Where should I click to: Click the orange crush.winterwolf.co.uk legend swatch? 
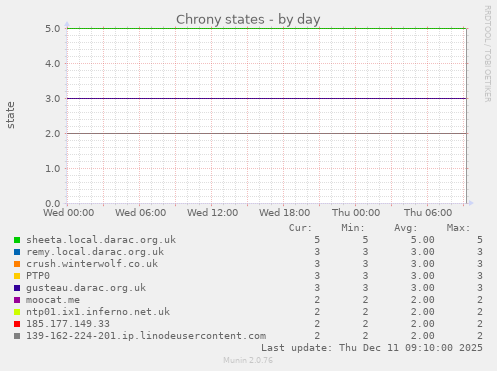pyautogui.click(x=17, y=264)
